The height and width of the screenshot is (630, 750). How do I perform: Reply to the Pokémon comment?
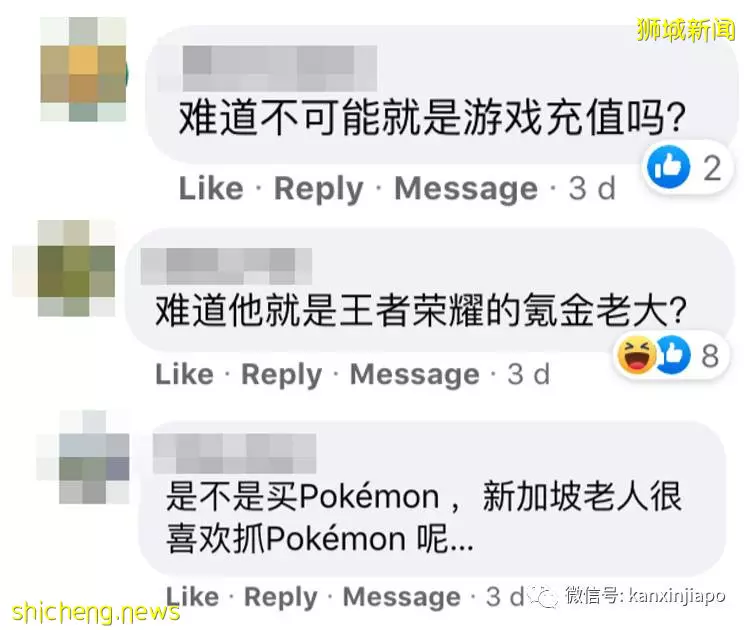point(281,597)
